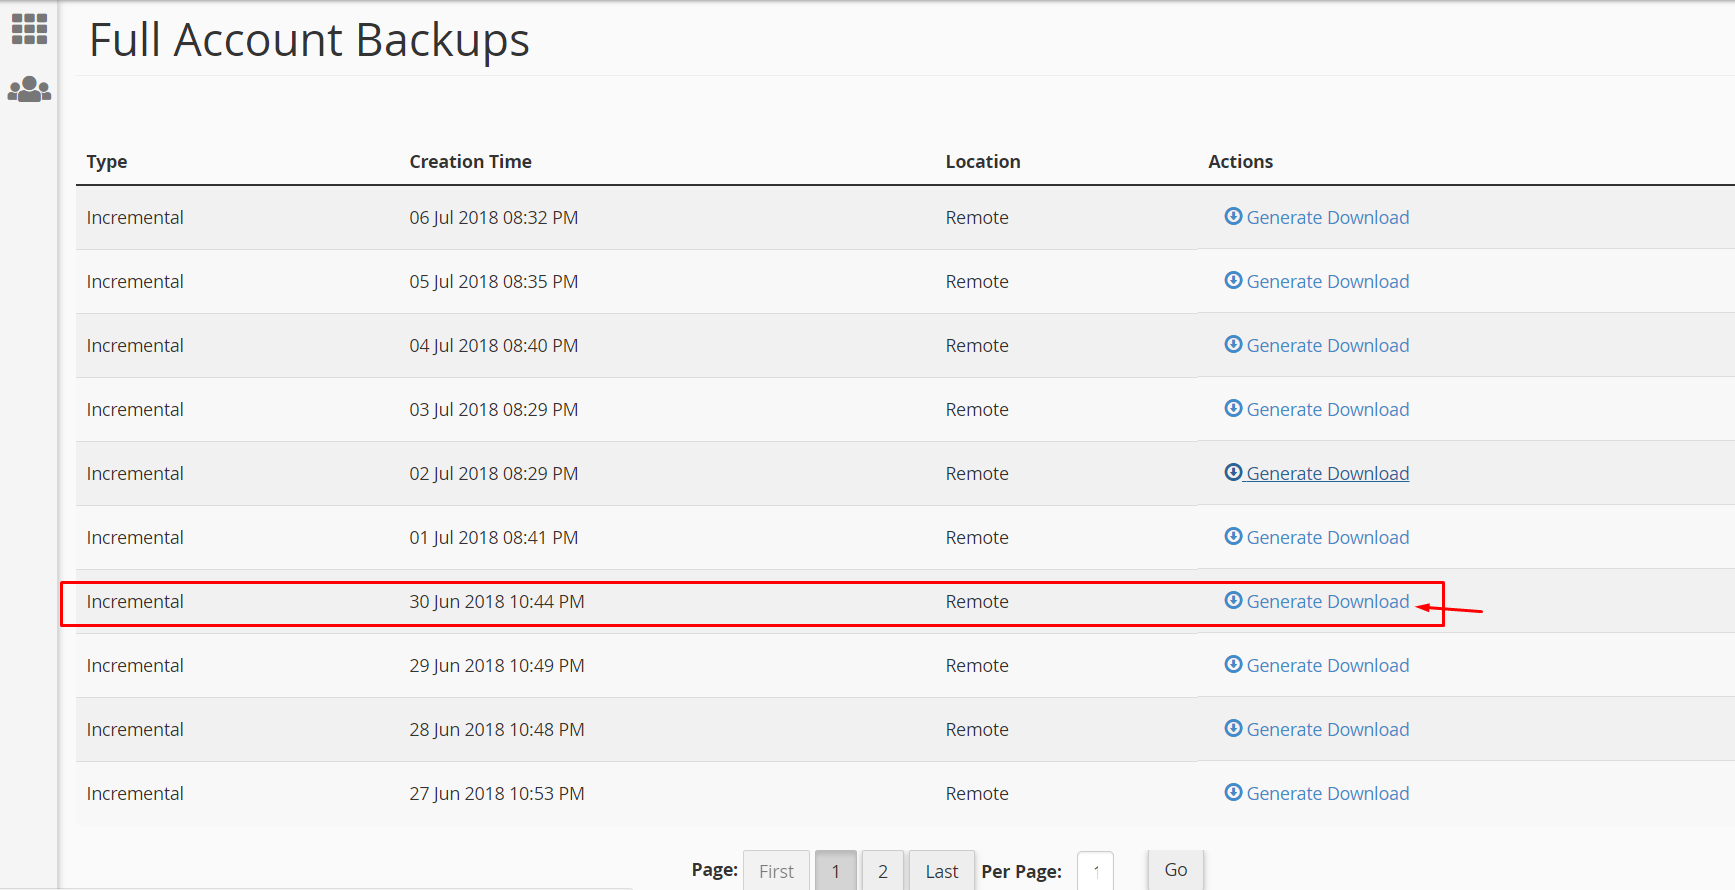This screenshot has width=1735, height=890.
Task: Go to page 2 of backups
Action: pos(883,871)
